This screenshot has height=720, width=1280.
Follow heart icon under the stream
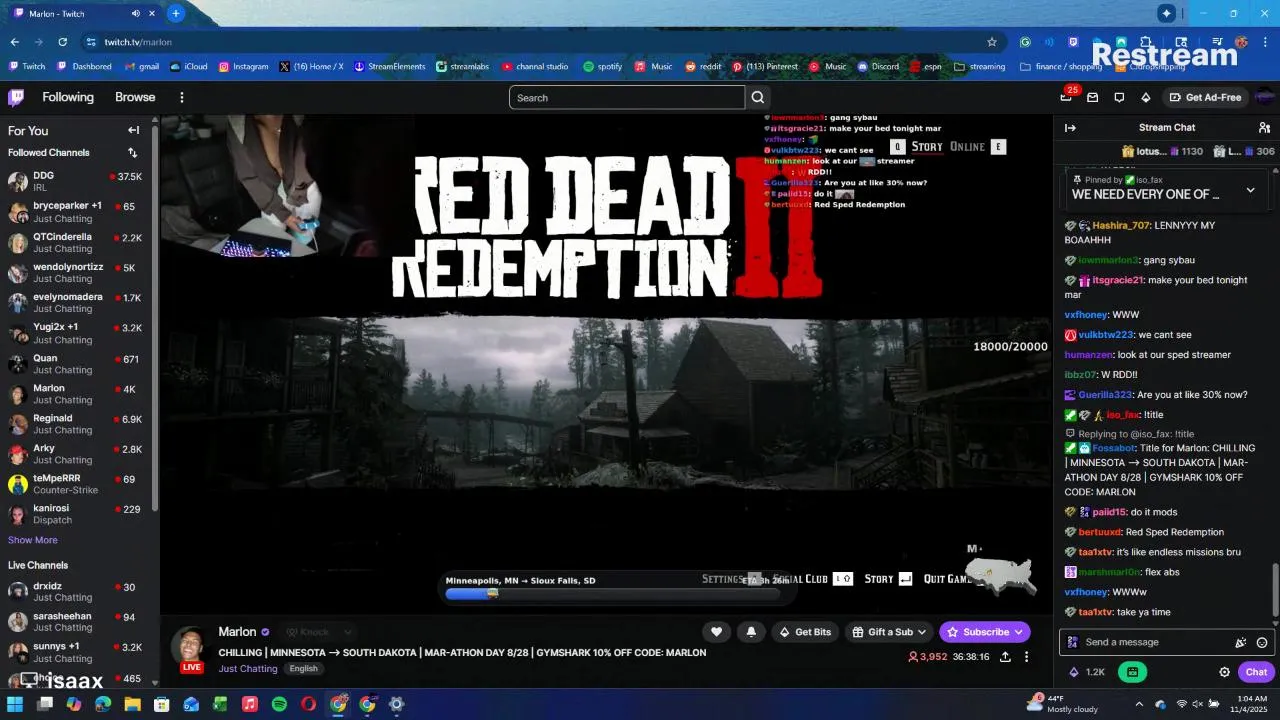coord(716,632)
